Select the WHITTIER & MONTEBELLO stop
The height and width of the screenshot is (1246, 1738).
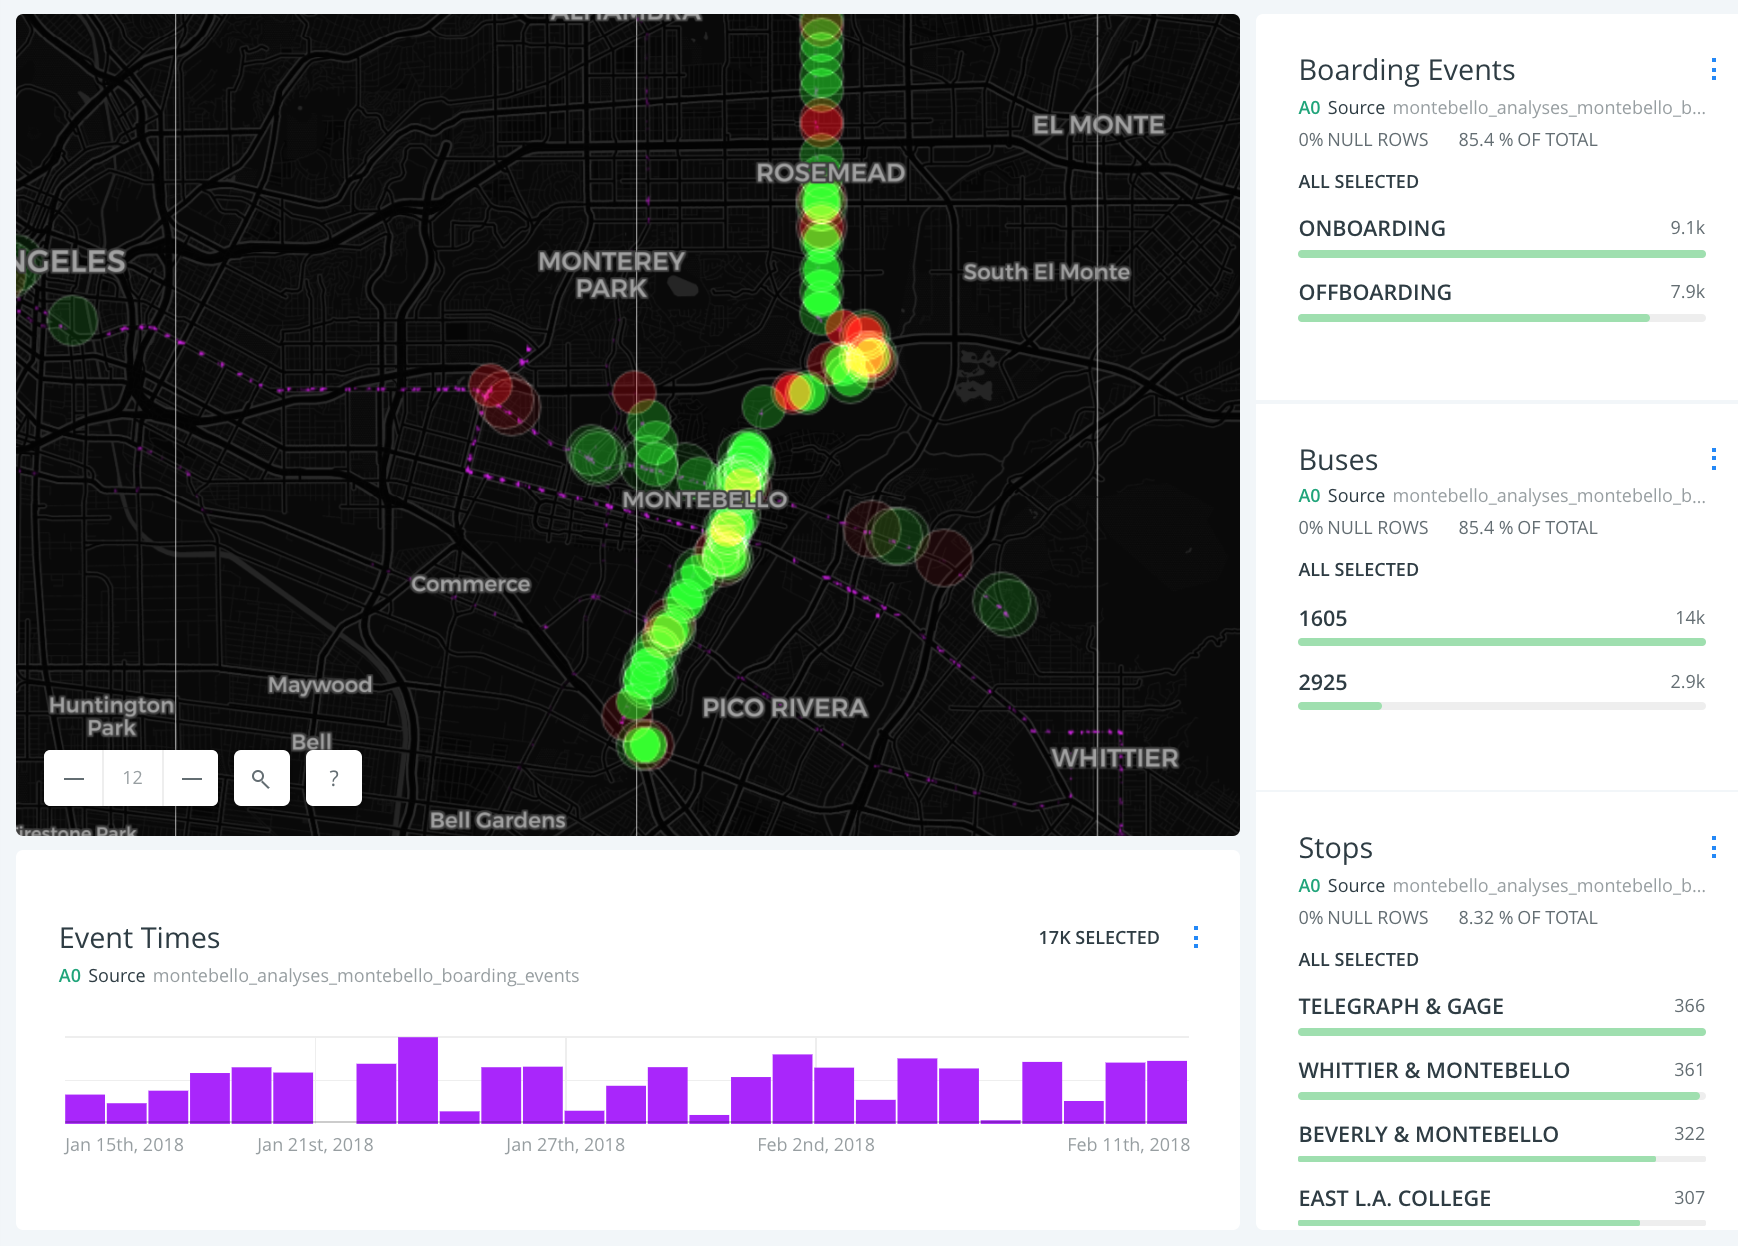pyautogui.click(x=1433, y=1071)
